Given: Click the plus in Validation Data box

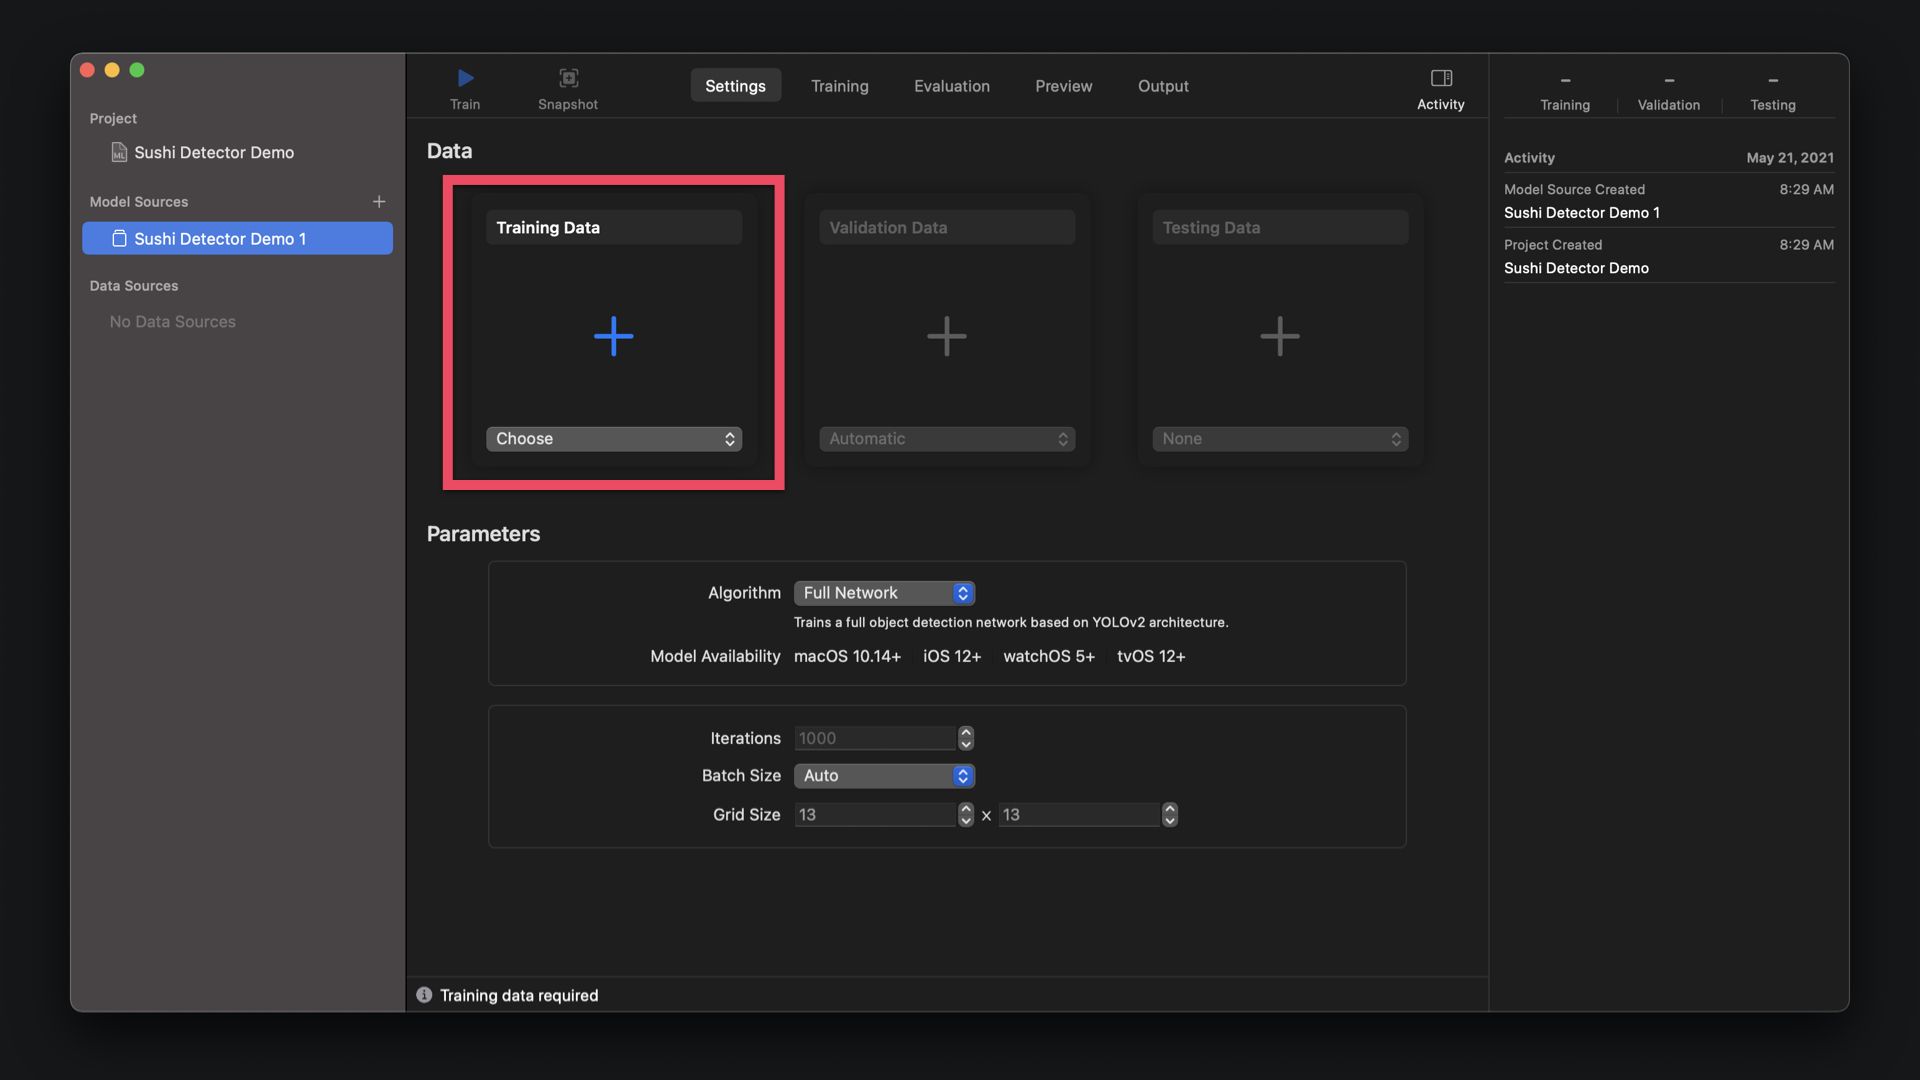Looking at the screenshot, I should (x=946, y=336).
